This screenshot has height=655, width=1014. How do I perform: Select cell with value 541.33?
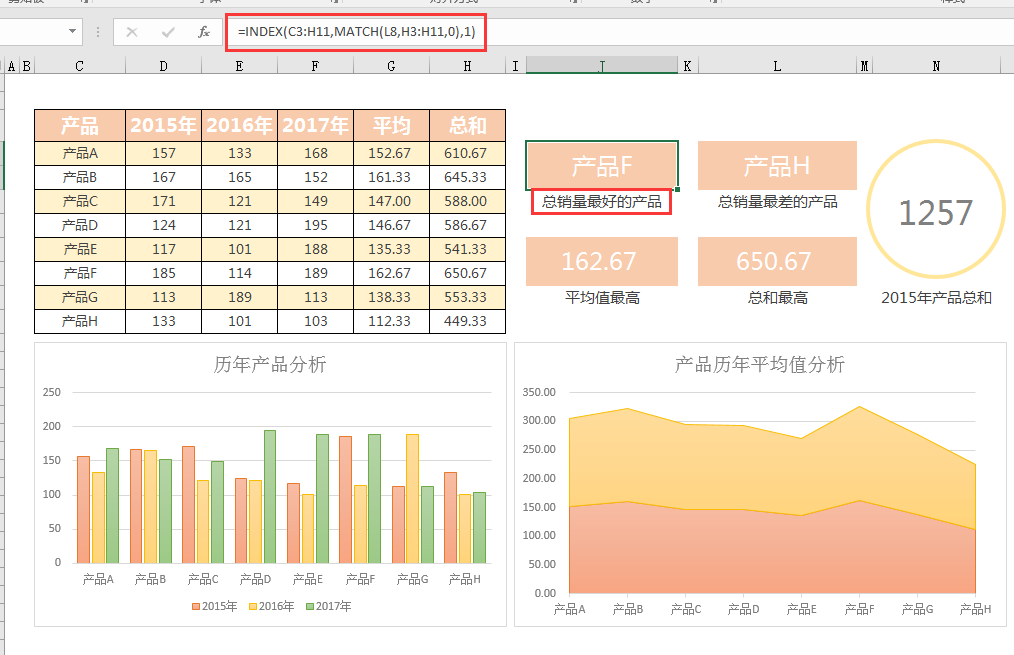[x=468, y=249]
